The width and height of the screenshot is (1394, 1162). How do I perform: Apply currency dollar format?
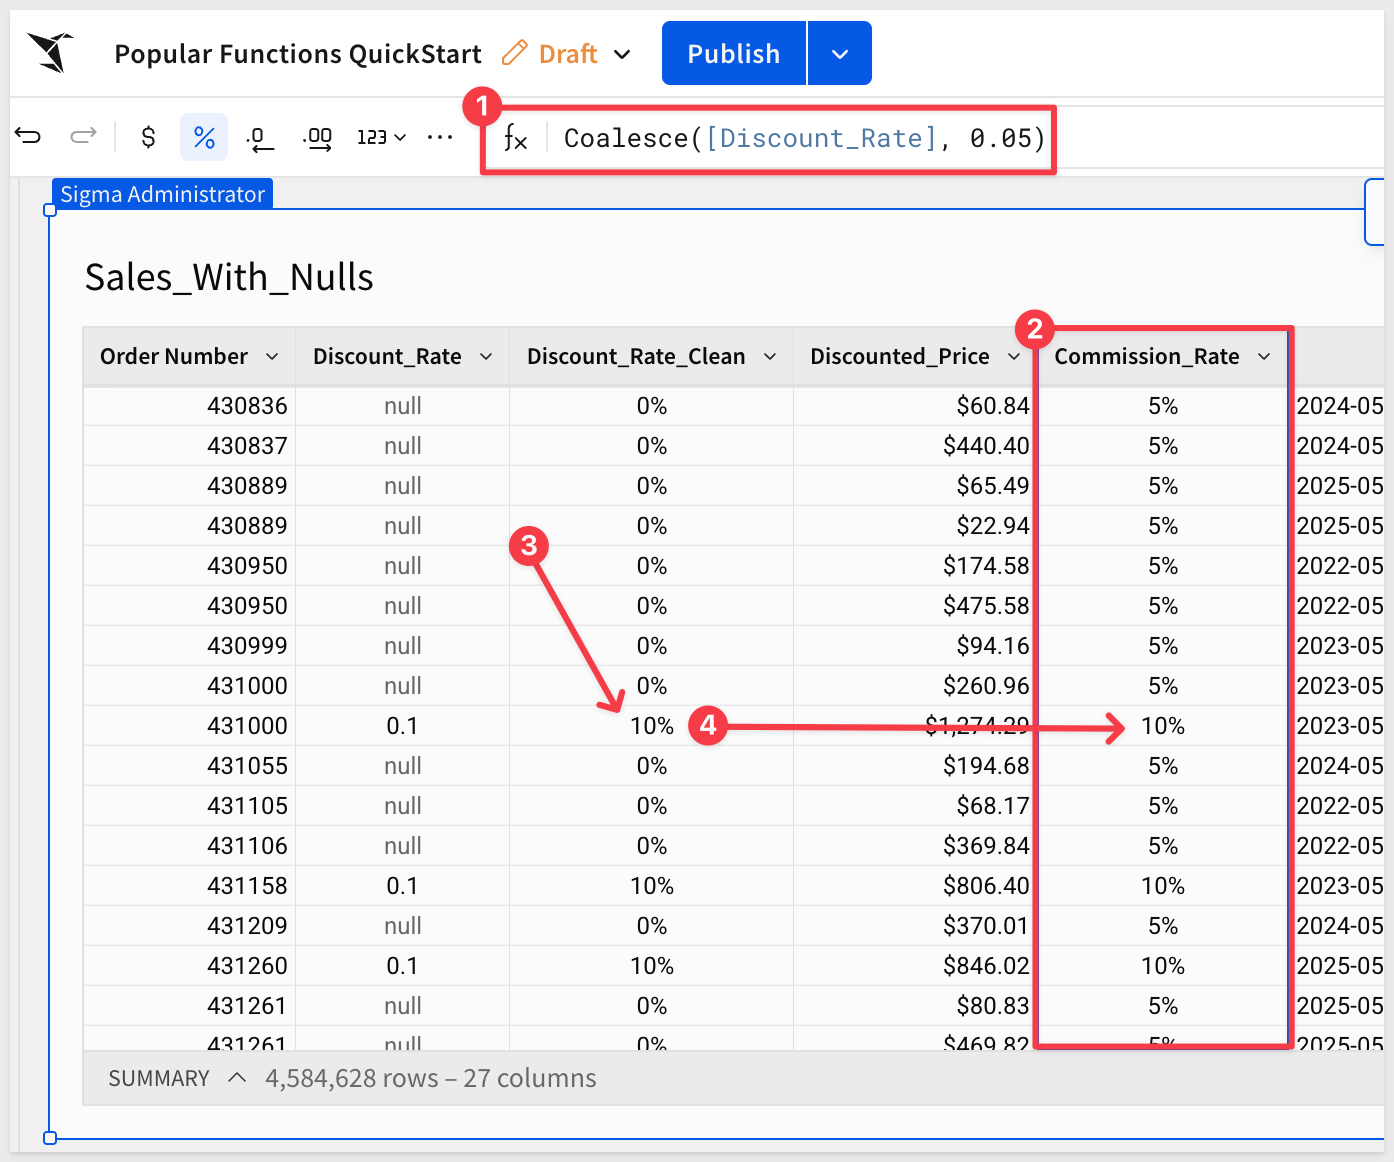pos(148,137)
